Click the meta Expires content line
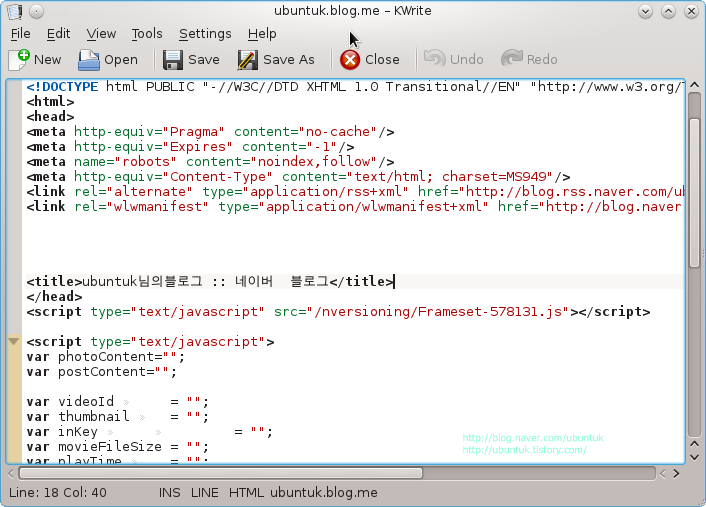 click(x=190, y=147)
